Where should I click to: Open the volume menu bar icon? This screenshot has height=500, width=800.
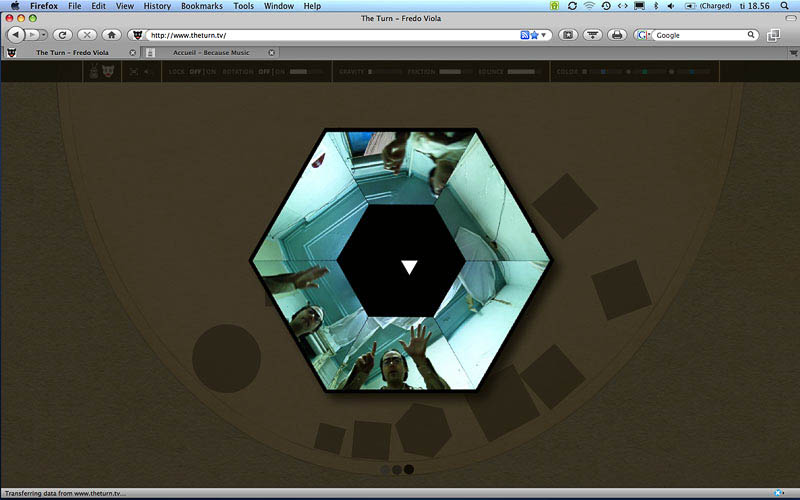click(x=671, y=6)
